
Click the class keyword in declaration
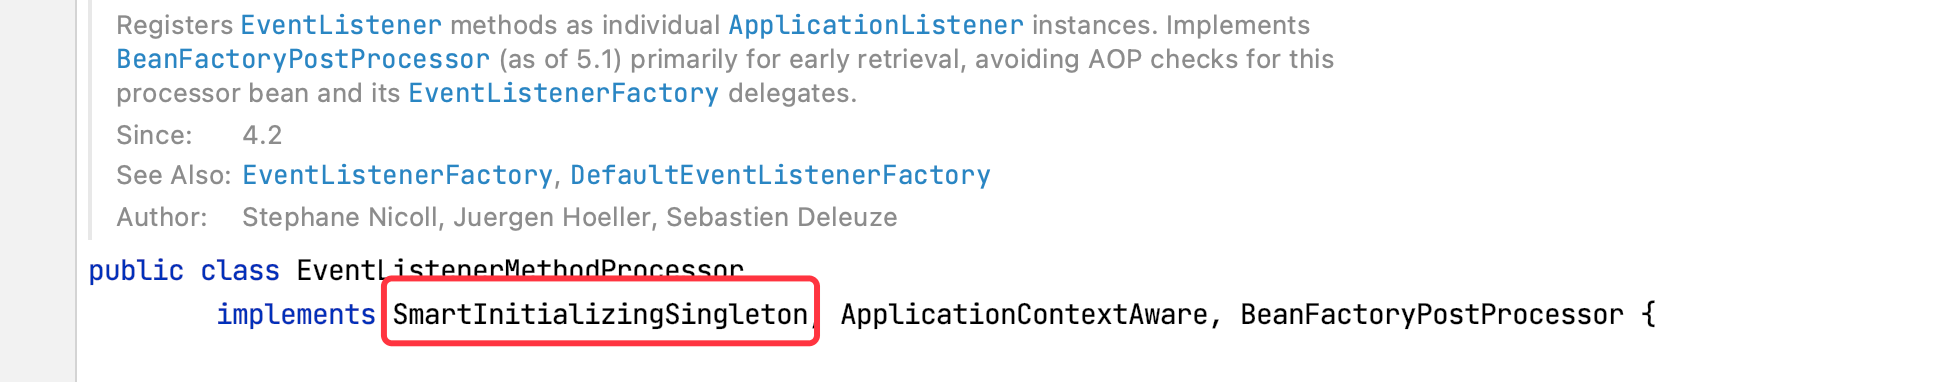pos(240,270)
